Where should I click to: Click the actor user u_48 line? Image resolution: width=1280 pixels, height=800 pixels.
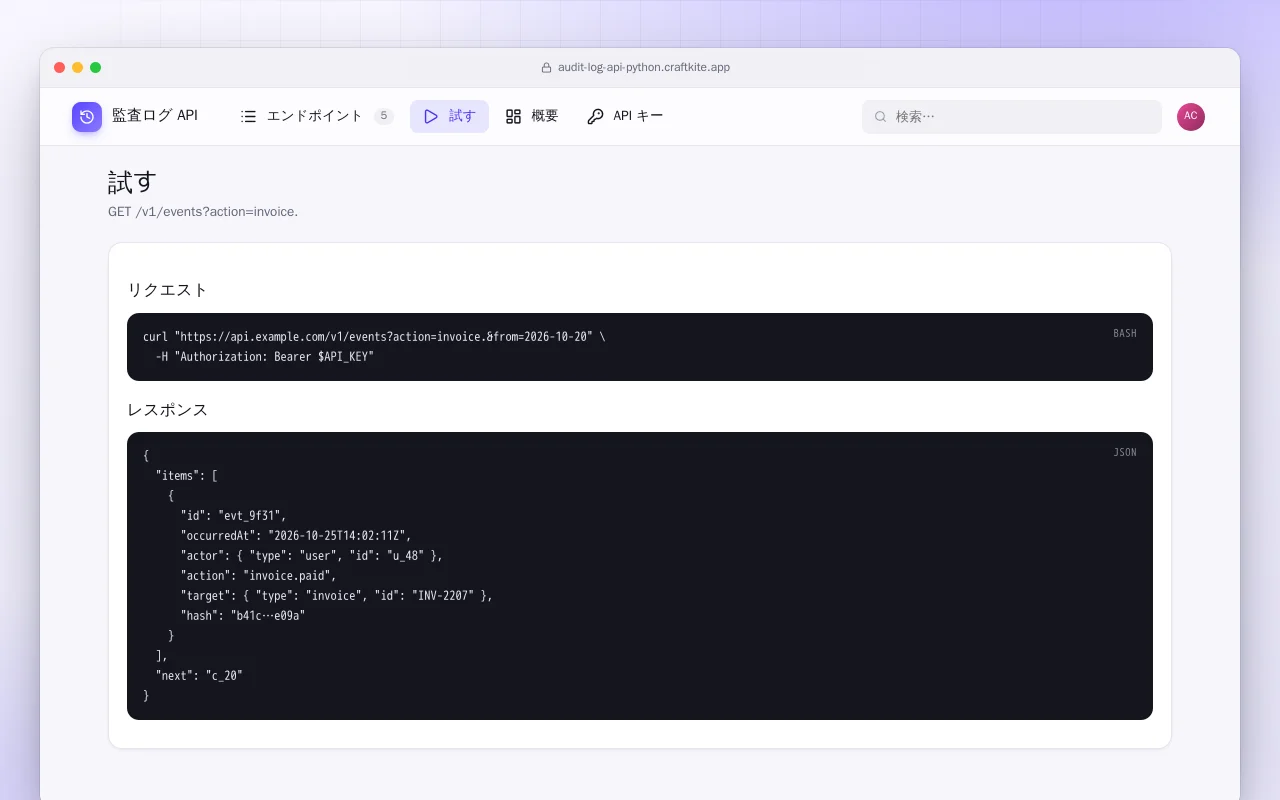(312, 556)
